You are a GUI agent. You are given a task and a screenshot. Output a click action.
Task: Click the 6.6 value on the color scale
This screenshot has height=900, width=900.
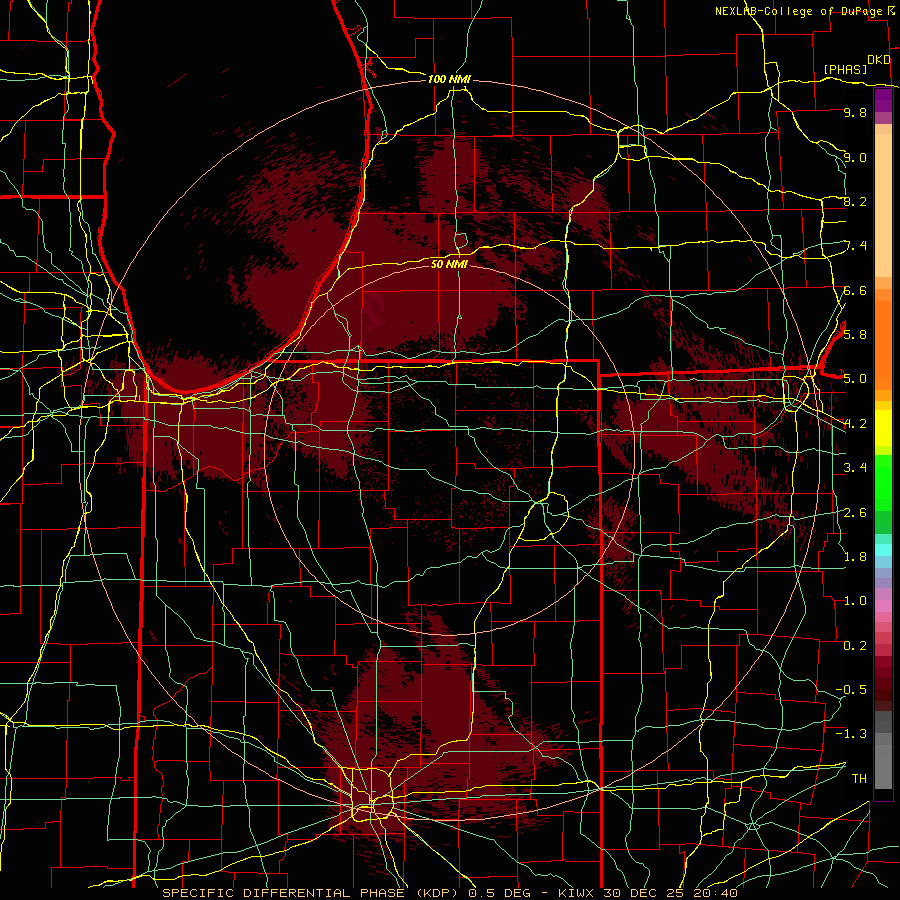coord(855,290)
